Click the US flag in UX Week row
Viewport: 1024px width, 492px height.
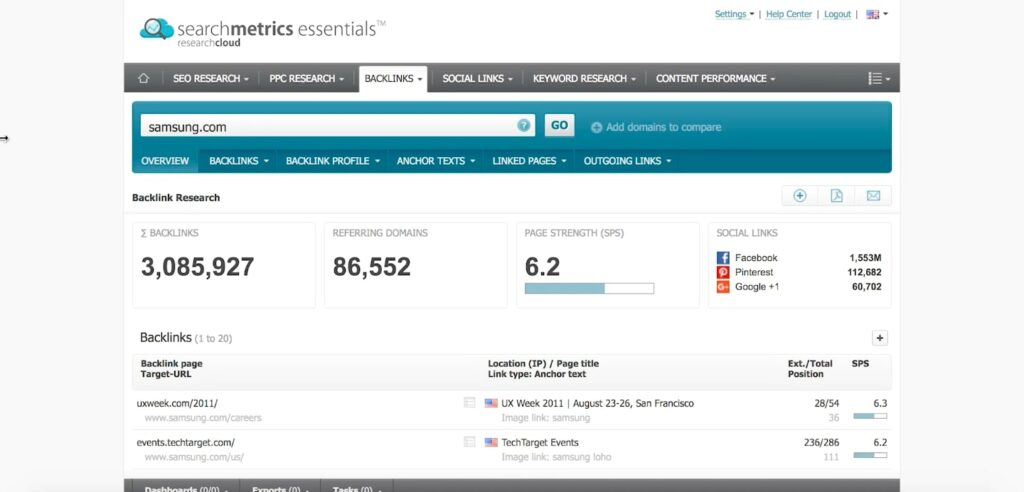pyautogui.click(x=491, y=404)
